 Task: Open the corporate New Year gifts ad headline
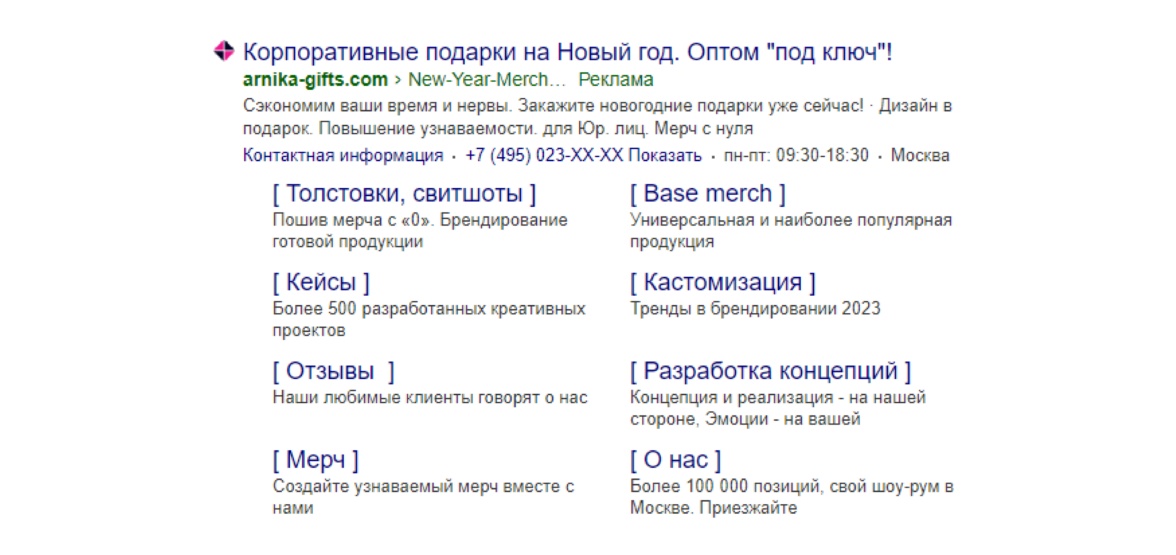pyautogui.click(x=567, y=52)
